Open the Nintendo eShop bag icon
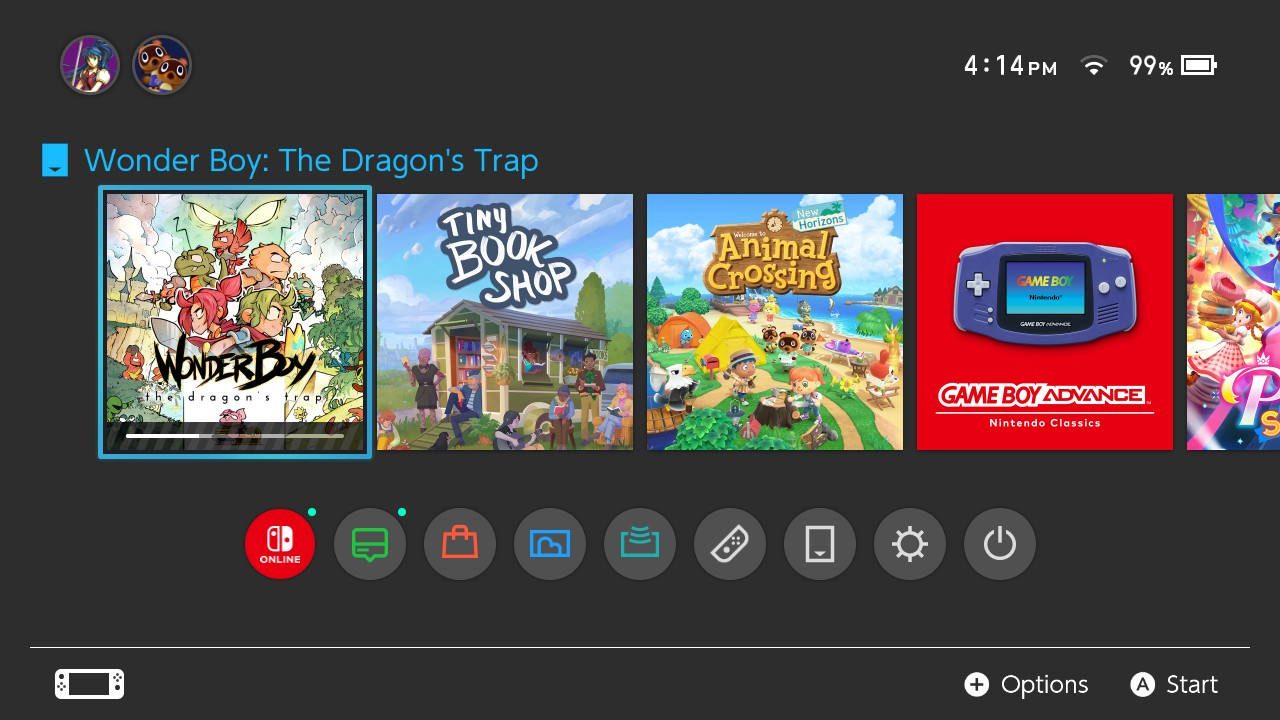 click(460, 544)
